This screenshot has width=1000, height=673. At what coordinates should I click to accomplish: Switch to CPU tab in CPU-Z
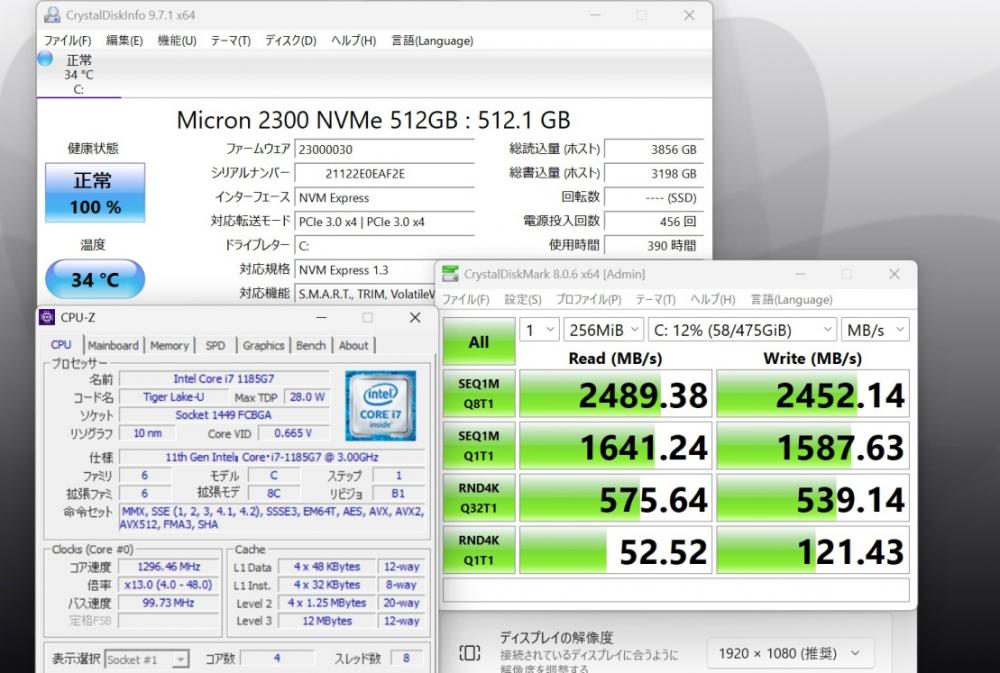[x=61, y=345]
